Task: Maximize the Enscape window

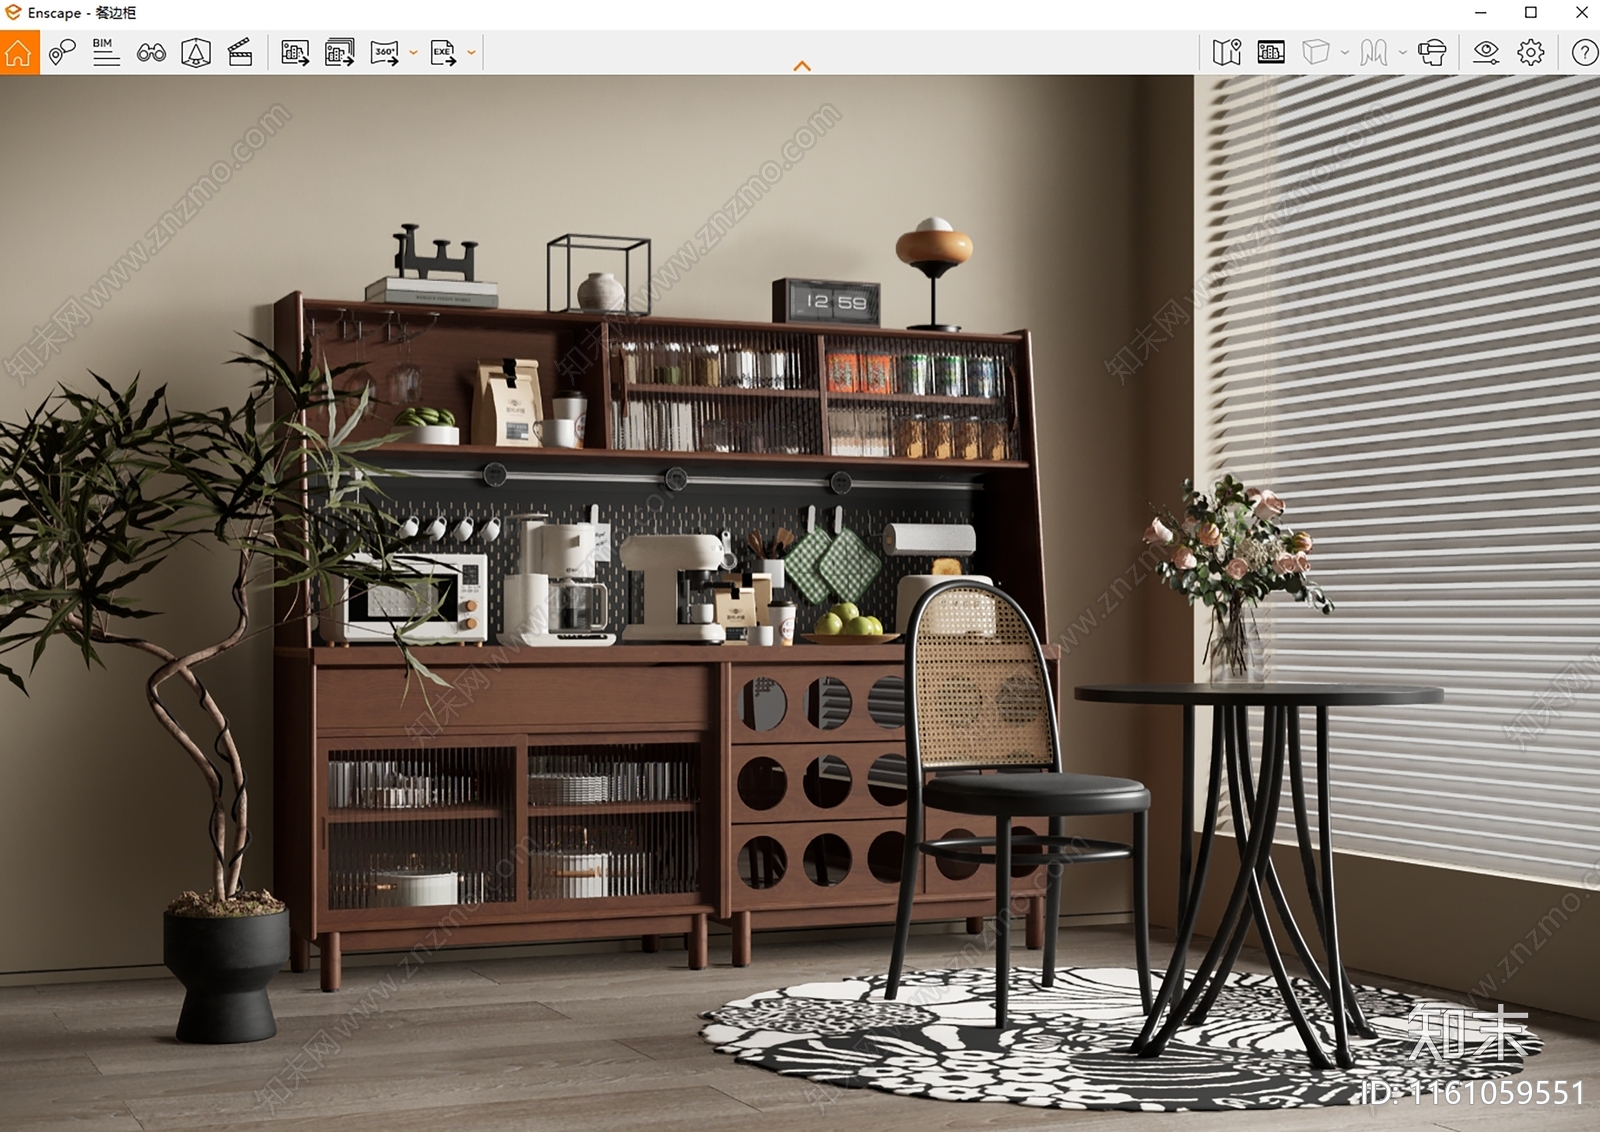Action: coord(1531,13)
